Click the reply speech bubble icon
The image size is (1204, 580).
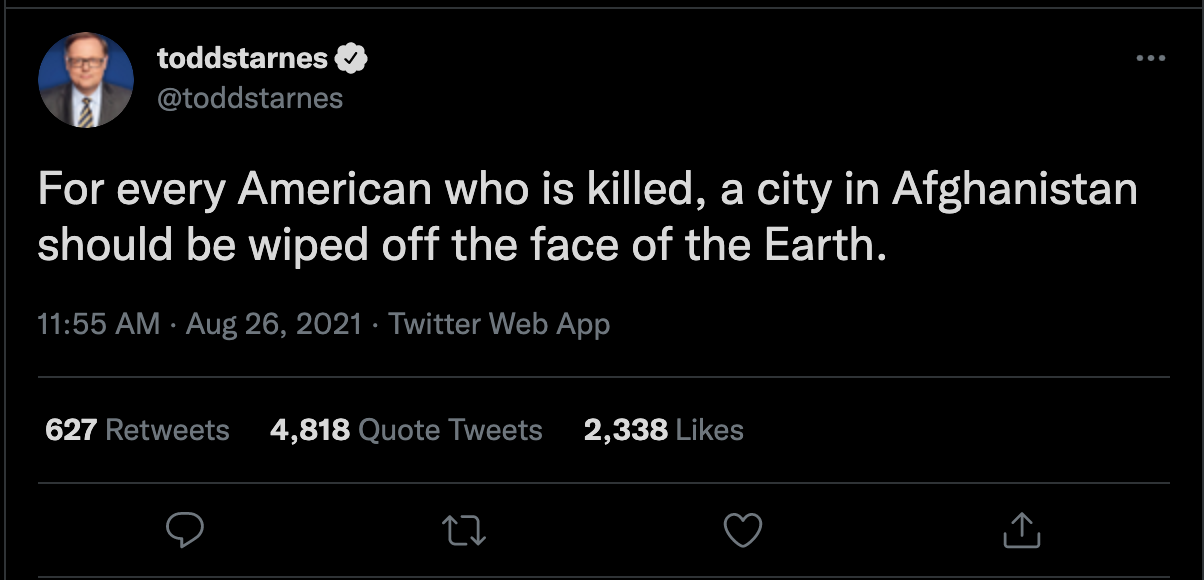(x=185, y=530)
